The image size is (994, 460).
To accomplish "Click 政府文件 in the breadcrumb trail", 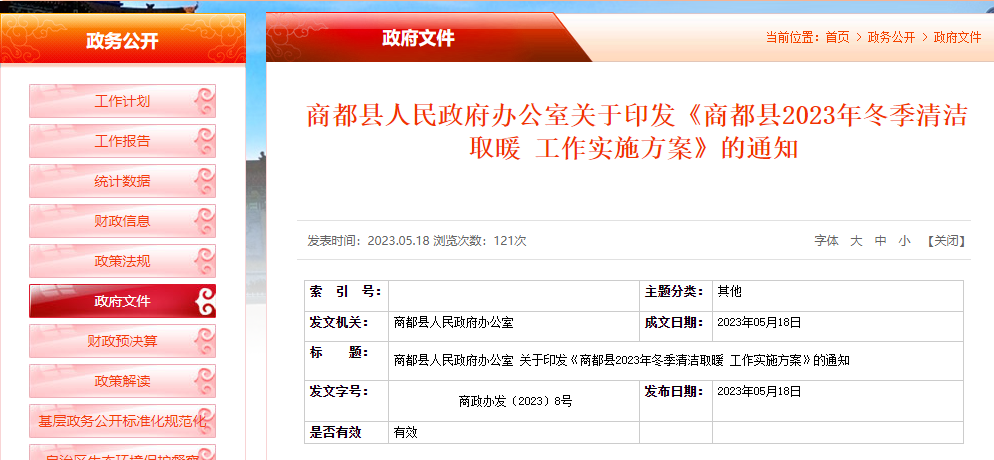I will (x=957, y=37).
